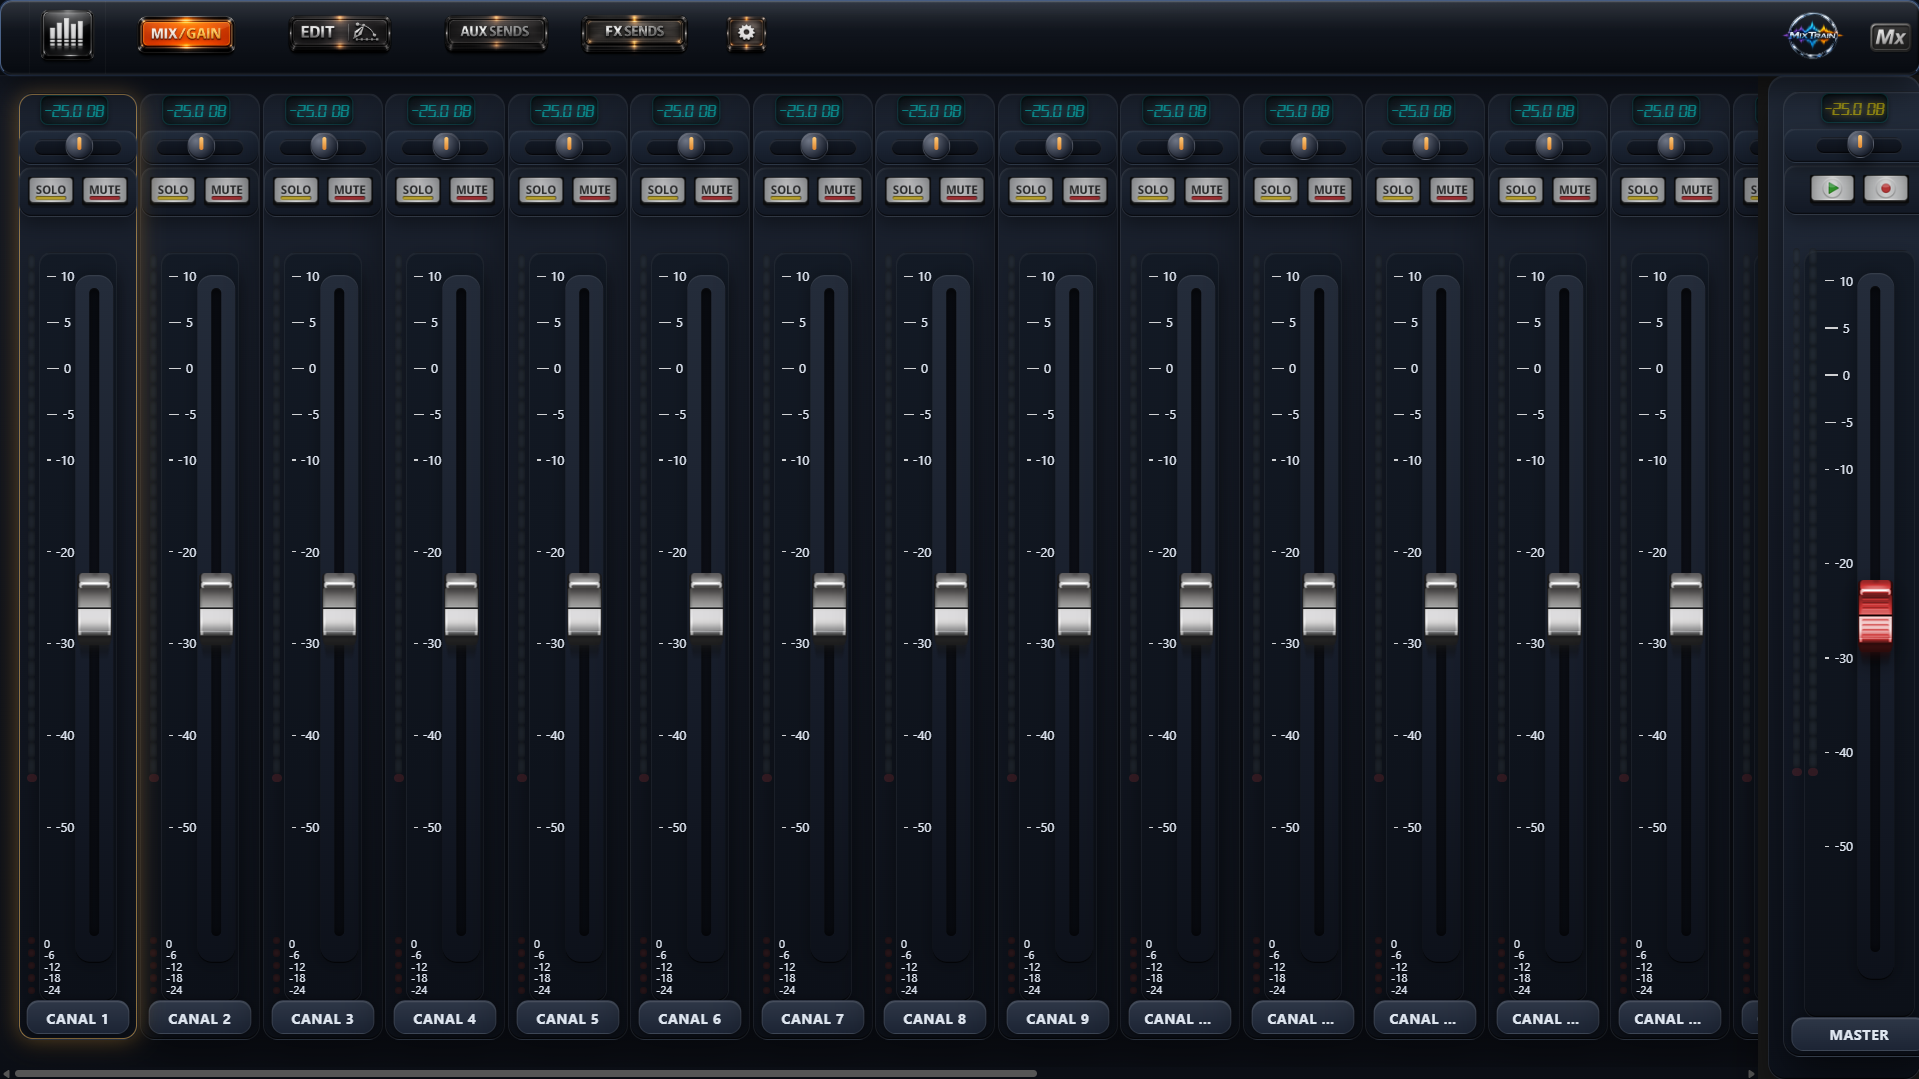Click the volume fader on CANAL 7
The width and height of the screenshot is (1919, 1079).
(830, 604)
